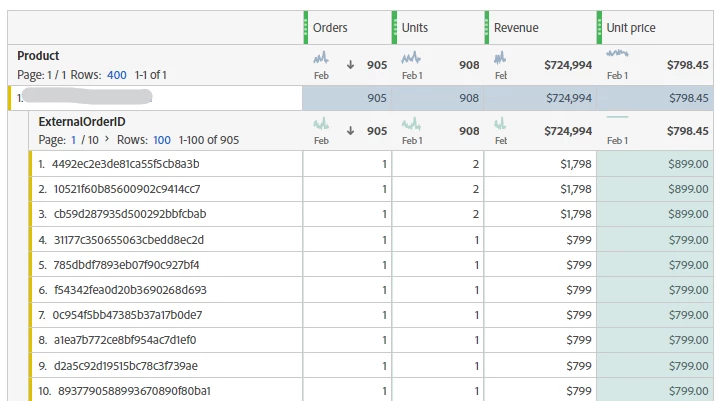Change ExternalOrderID rows count of 100
The width and height of the screenshot is (716, 401).
(162, 140)
